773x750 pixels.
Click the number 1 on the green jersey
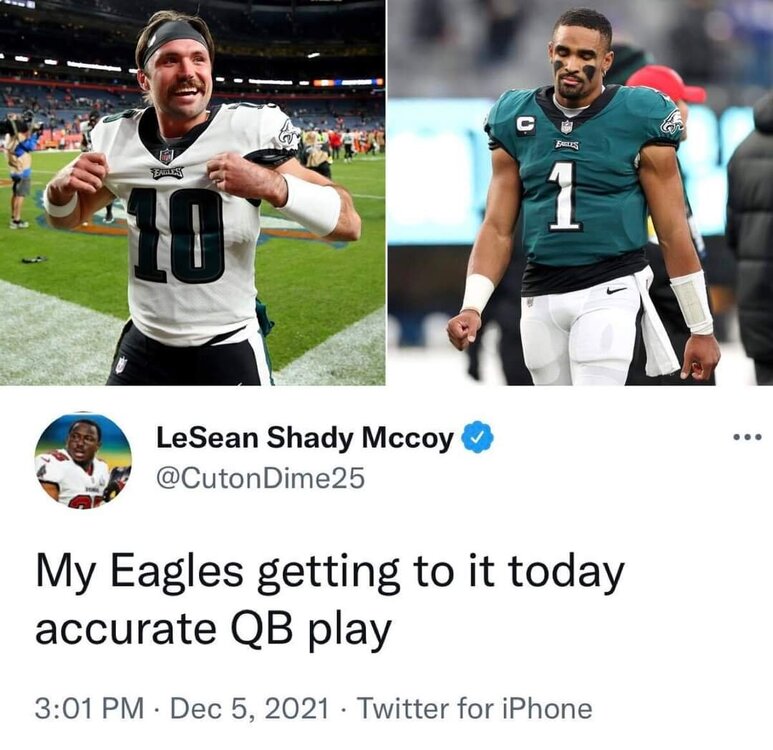[563, 197]
